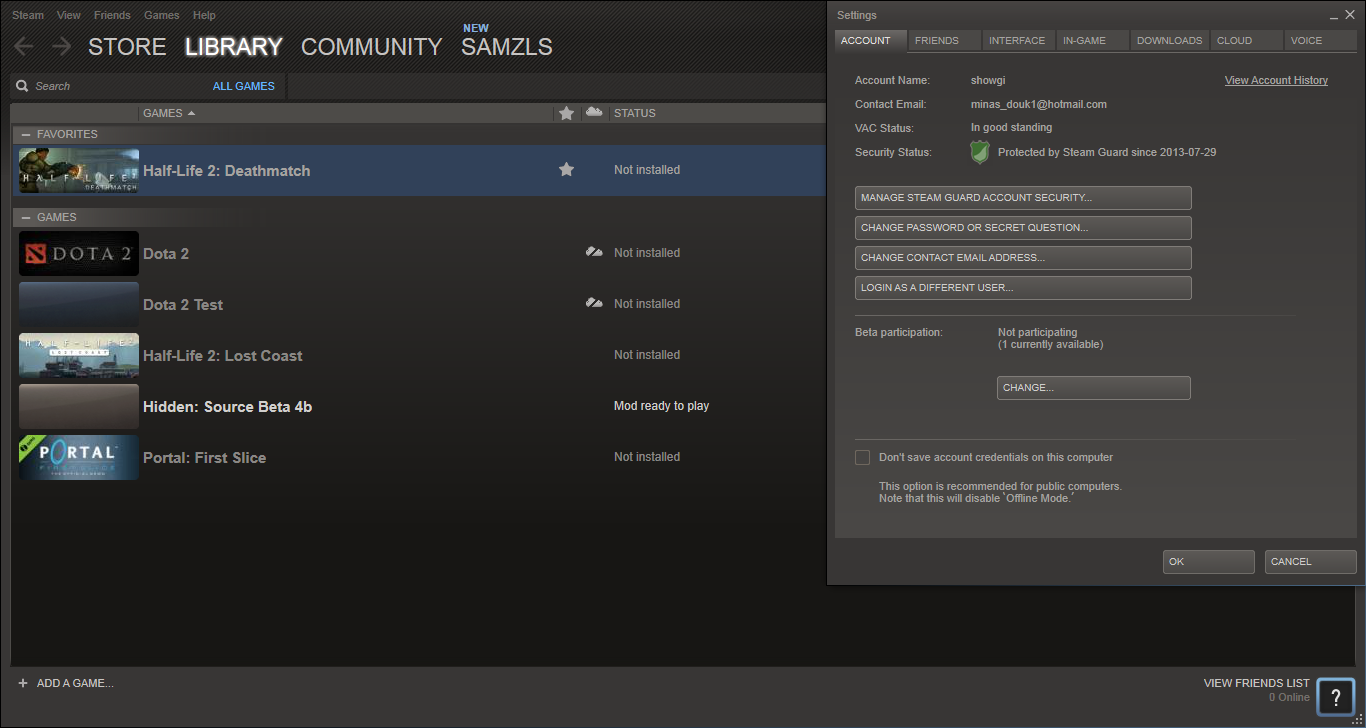Enable Don't save account credentials checkbox

point(862,457)
